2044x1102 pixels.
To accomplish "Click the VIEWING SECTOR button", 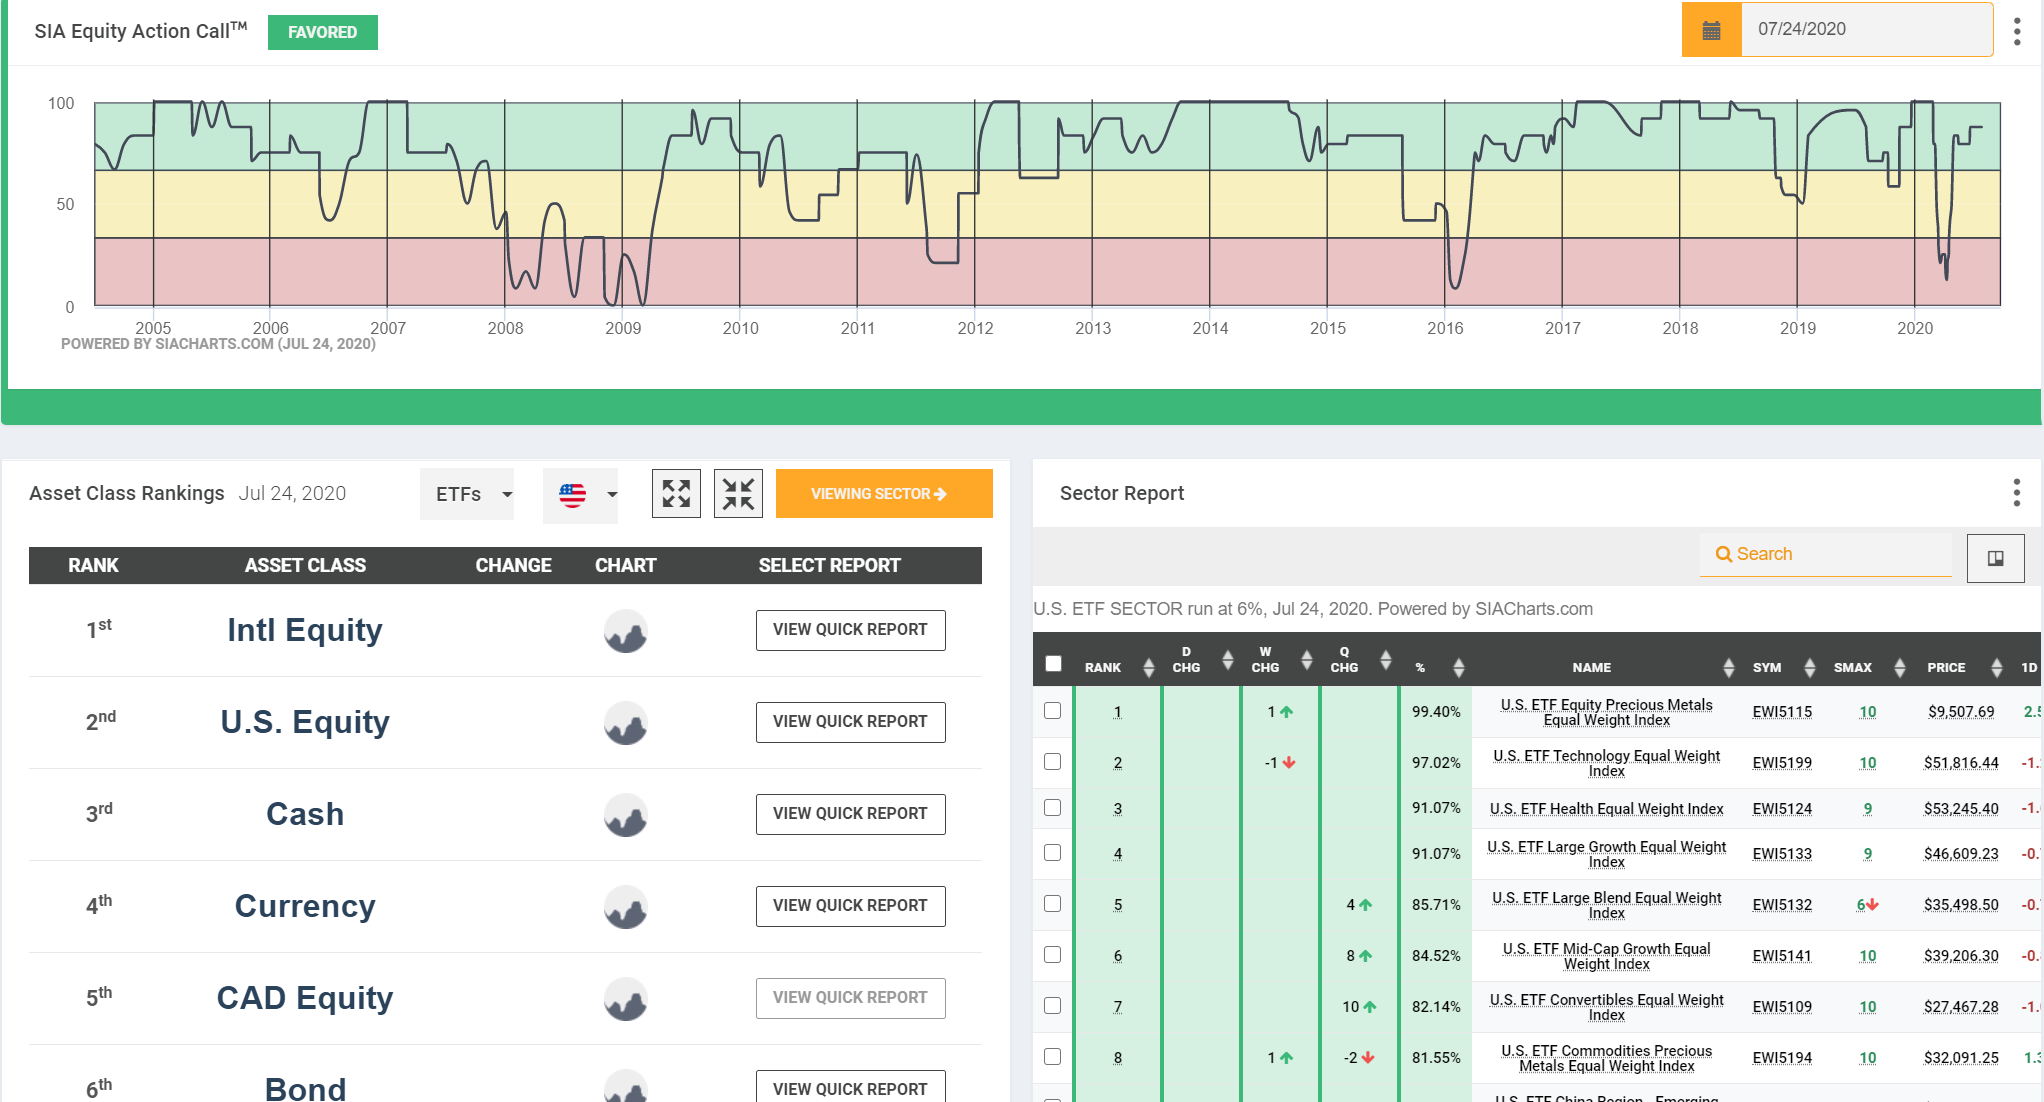I will click(884, 493).
